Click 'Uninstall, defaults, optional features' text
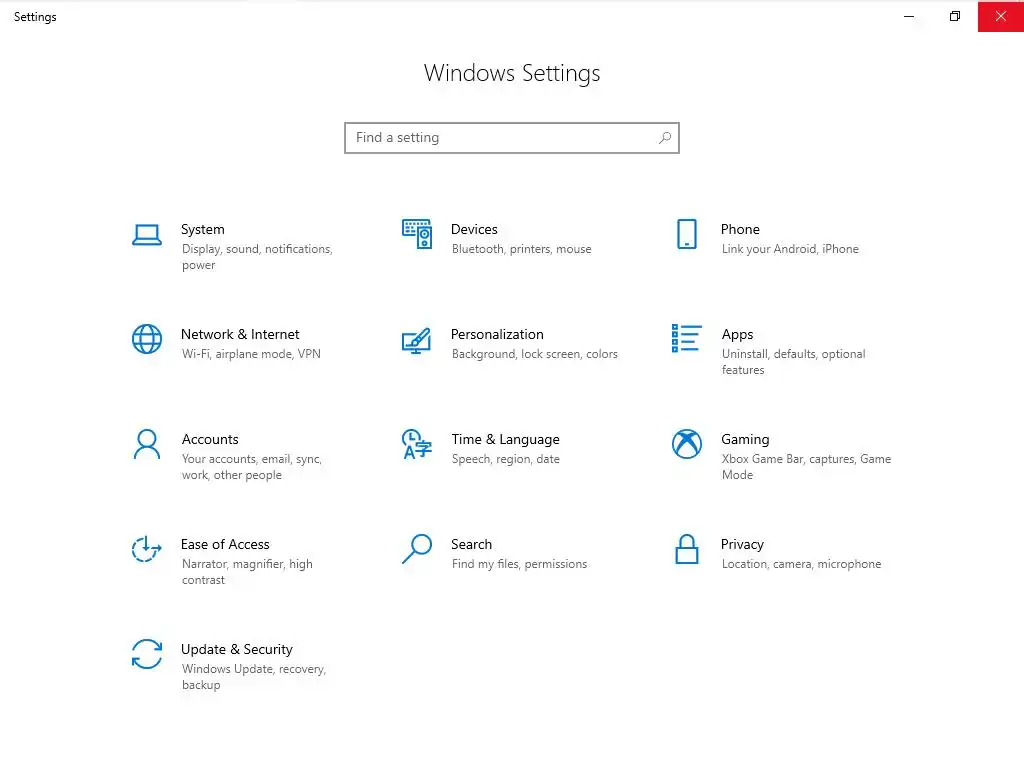1024x768 pixels. 793,362
